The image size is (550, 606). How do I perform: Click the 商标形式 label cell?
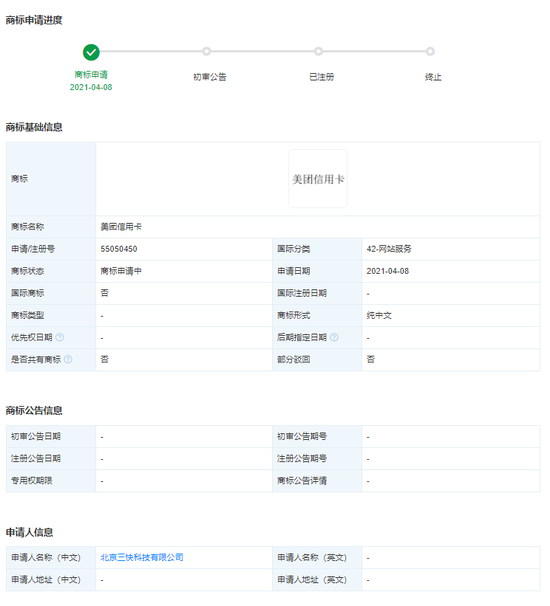[x=317, y=315]
